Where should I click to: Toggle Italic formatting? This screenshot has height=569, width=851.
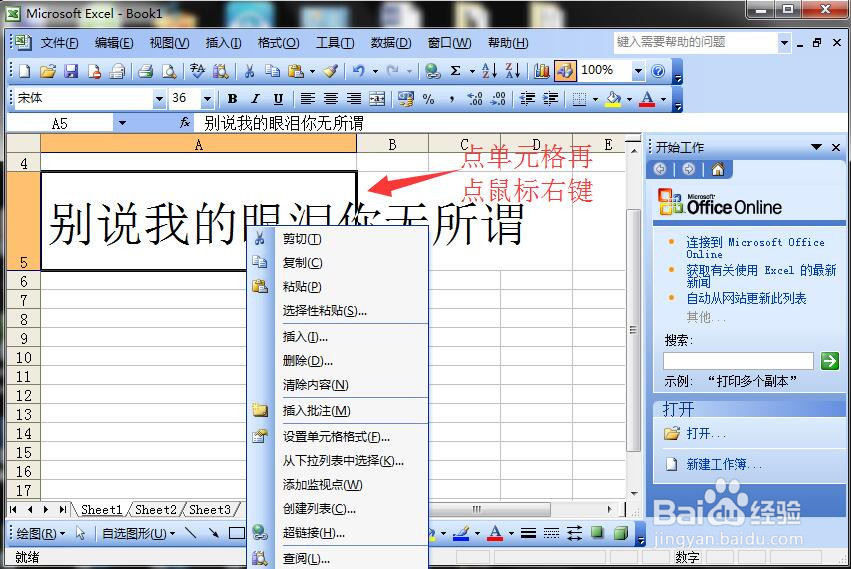(255, 99)
